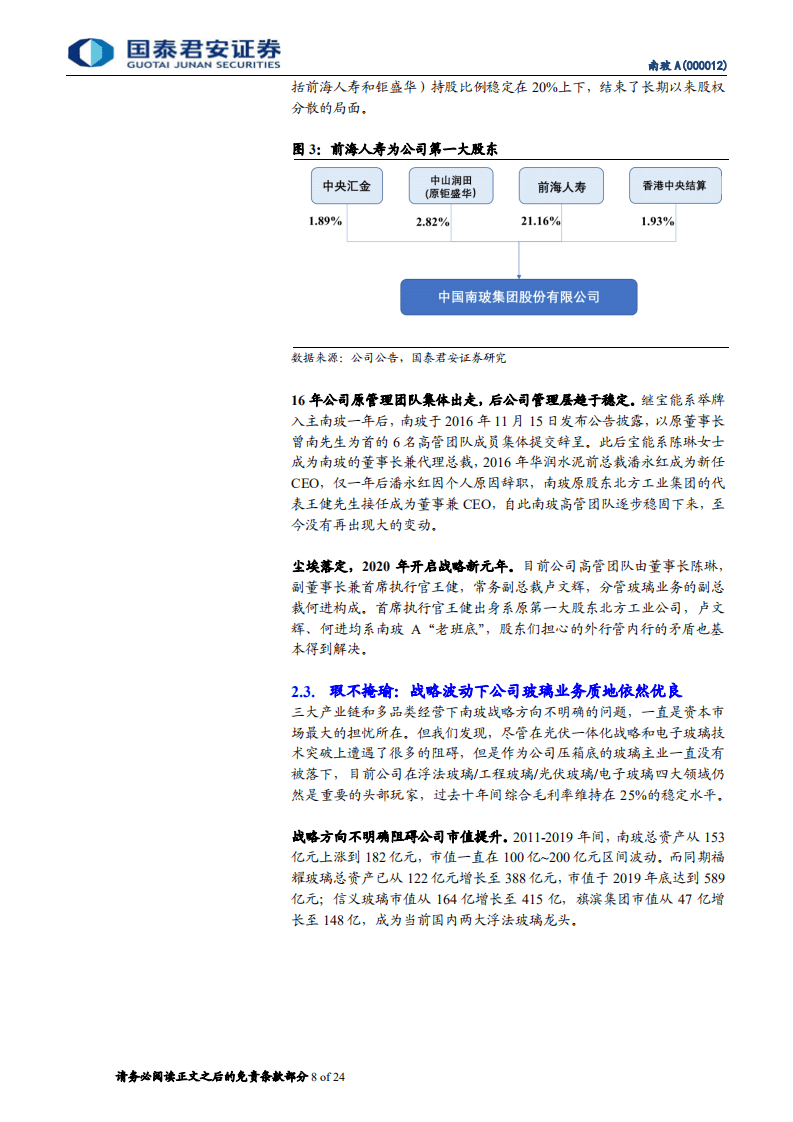This screenshot has height=1122, width=793.
Task: Click the 1.89% shareholding value
Action: [325, 221]
